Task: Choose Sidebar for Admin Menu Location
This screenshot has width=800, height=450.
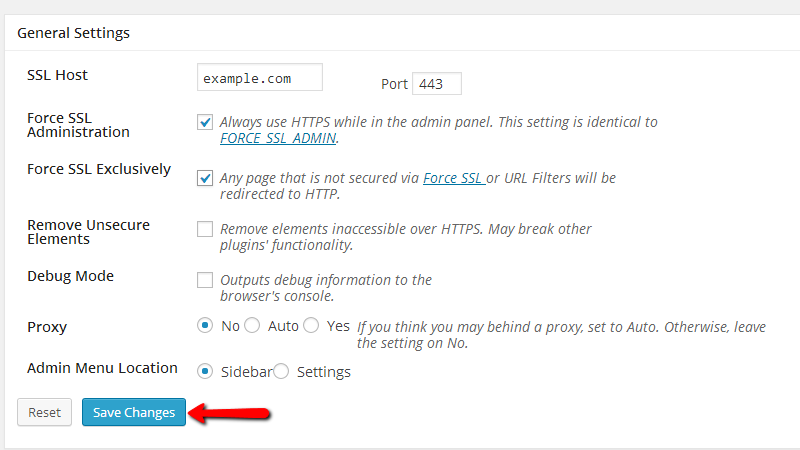Action: tap(205, 371)
